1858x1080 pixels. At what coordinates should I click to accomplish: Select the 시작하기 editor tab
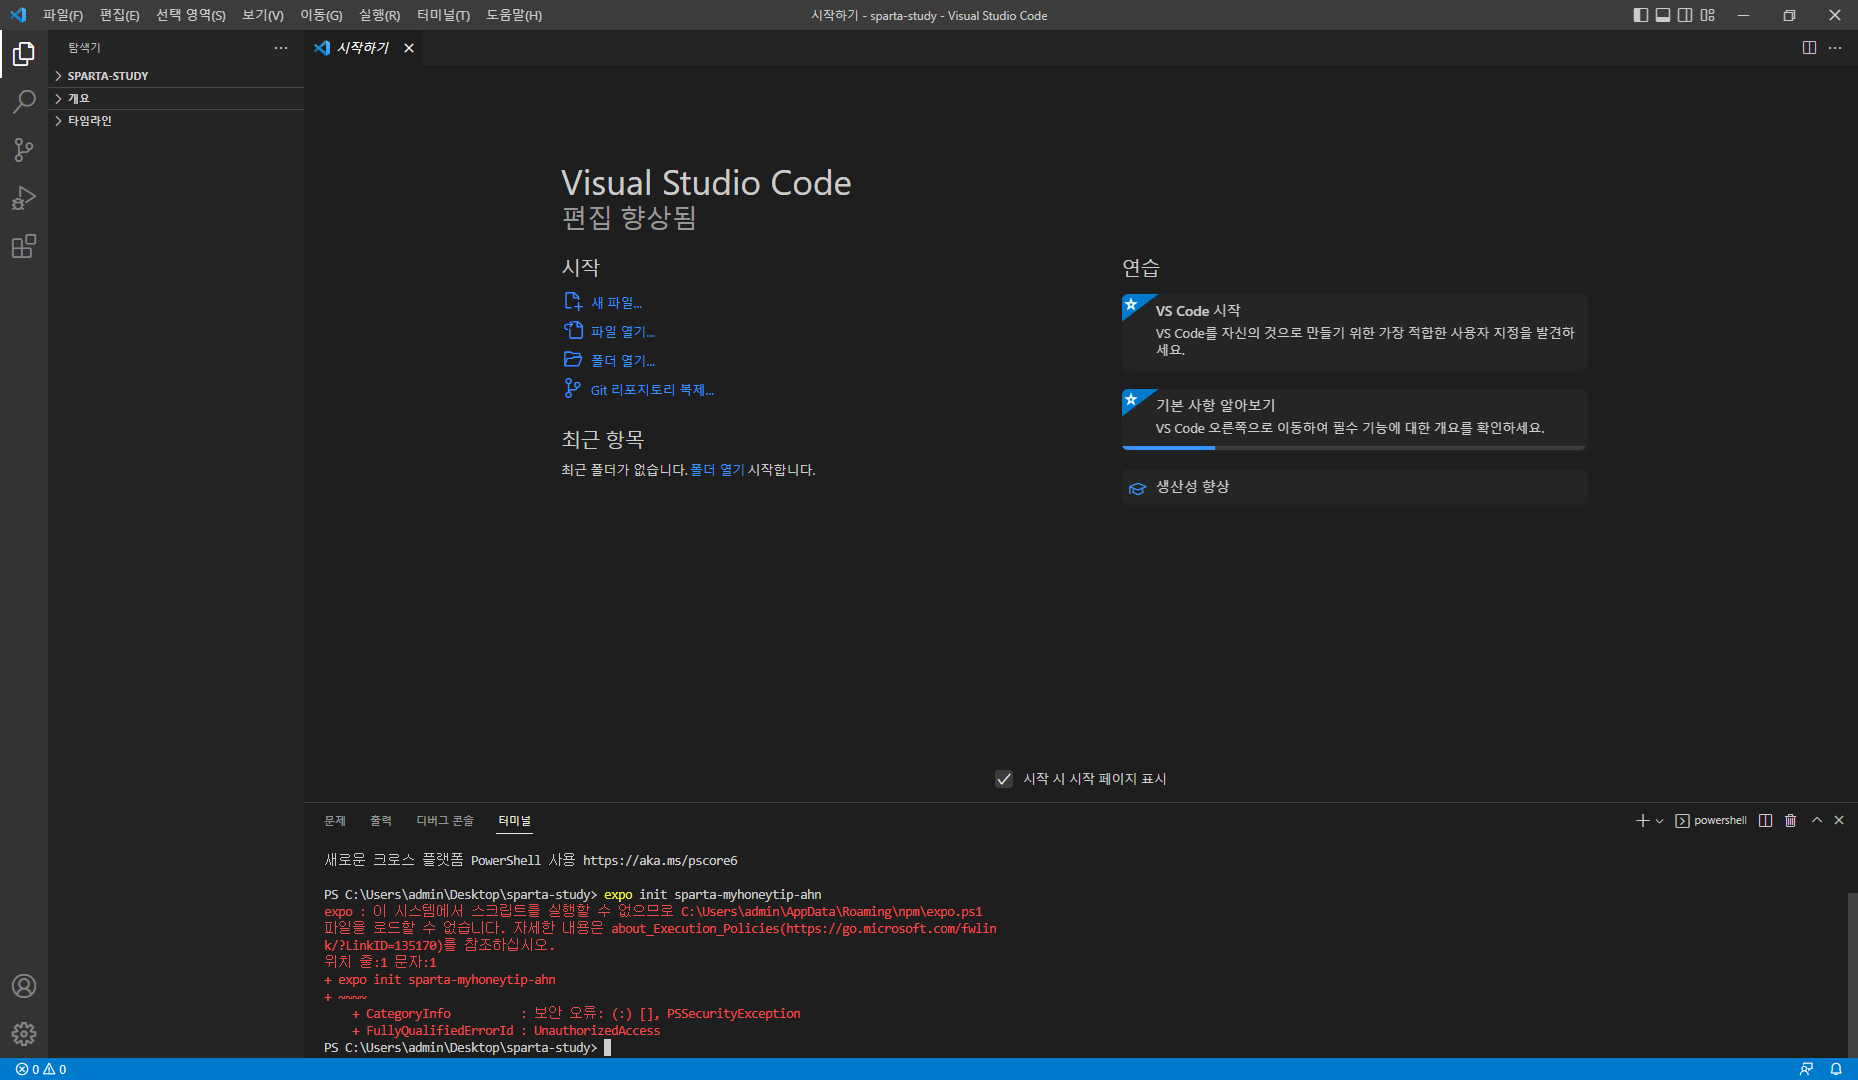(x=363, y=48)
